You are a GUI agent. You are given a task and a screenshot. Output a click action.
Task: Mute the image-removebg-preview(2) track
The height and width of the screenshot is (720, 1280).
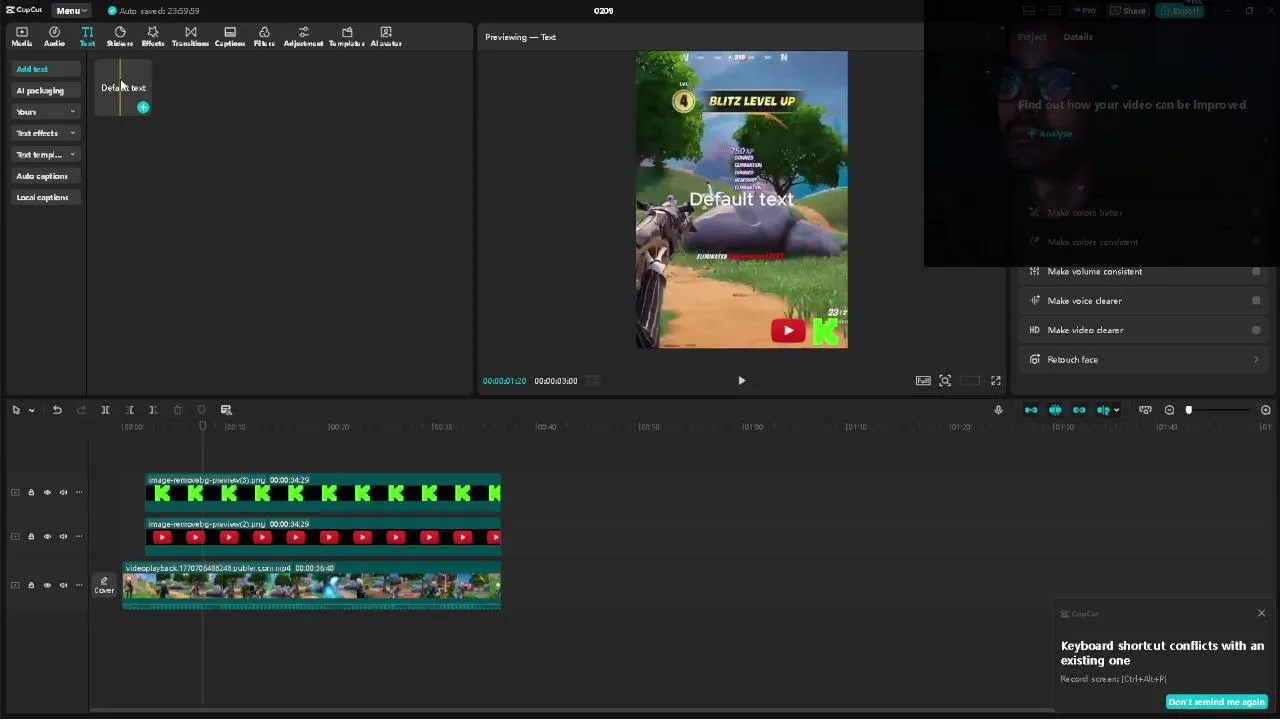pyautogui.click(x=63, y=536)
